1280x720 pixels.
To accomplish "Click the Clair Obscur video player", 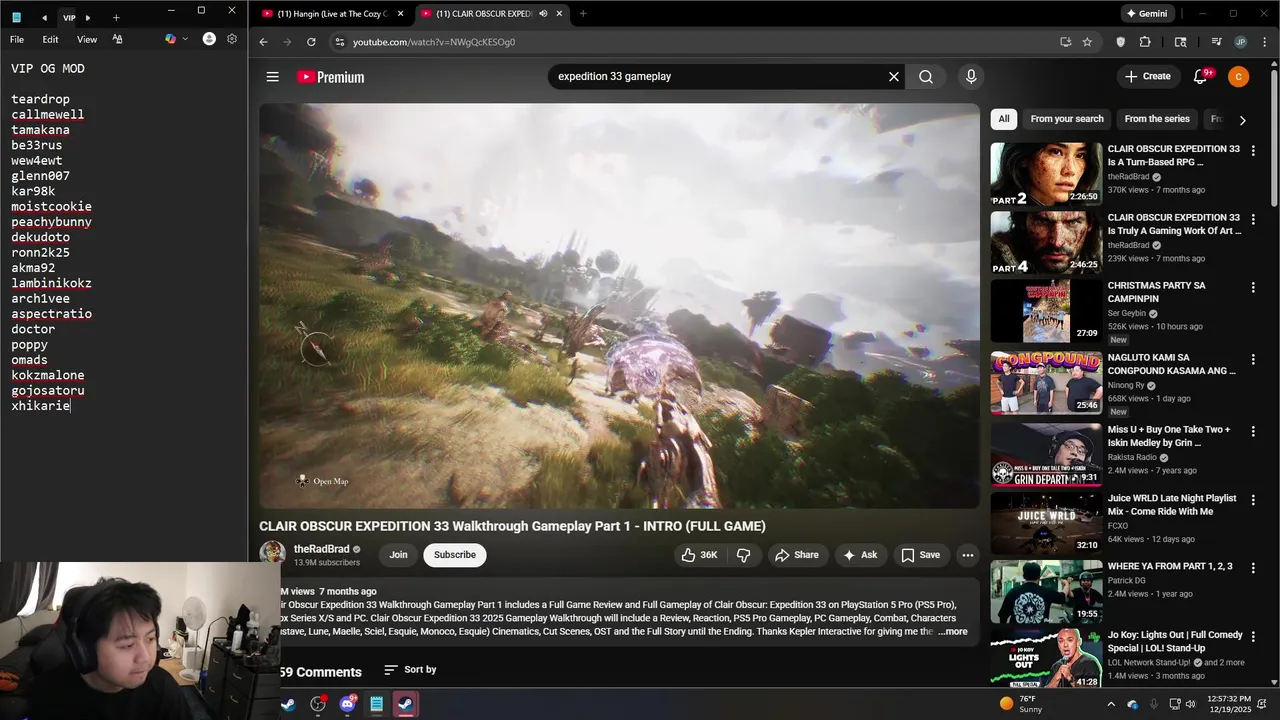I will tap(619, 306).
